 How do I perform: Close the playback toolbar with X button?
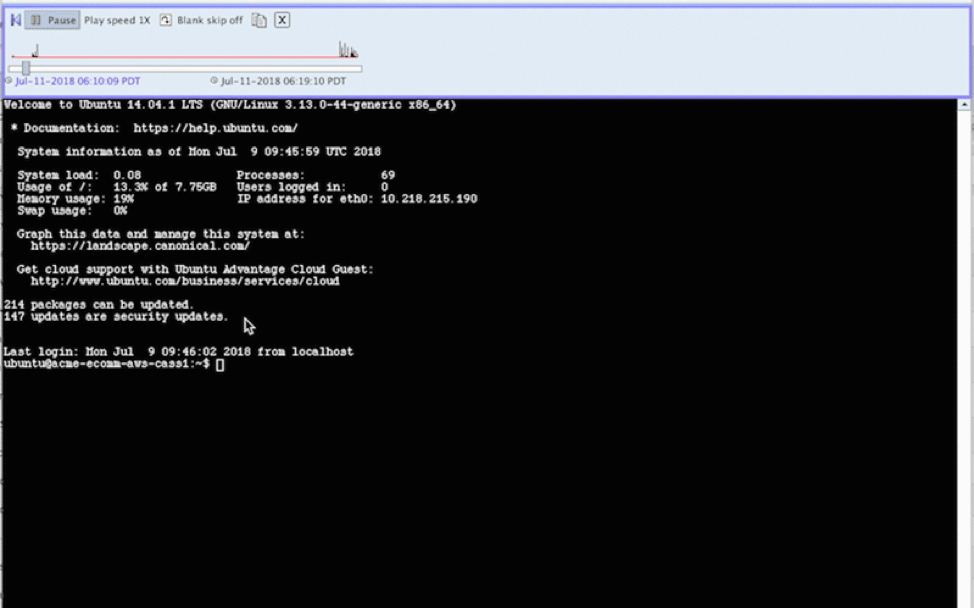coord(282,20)
